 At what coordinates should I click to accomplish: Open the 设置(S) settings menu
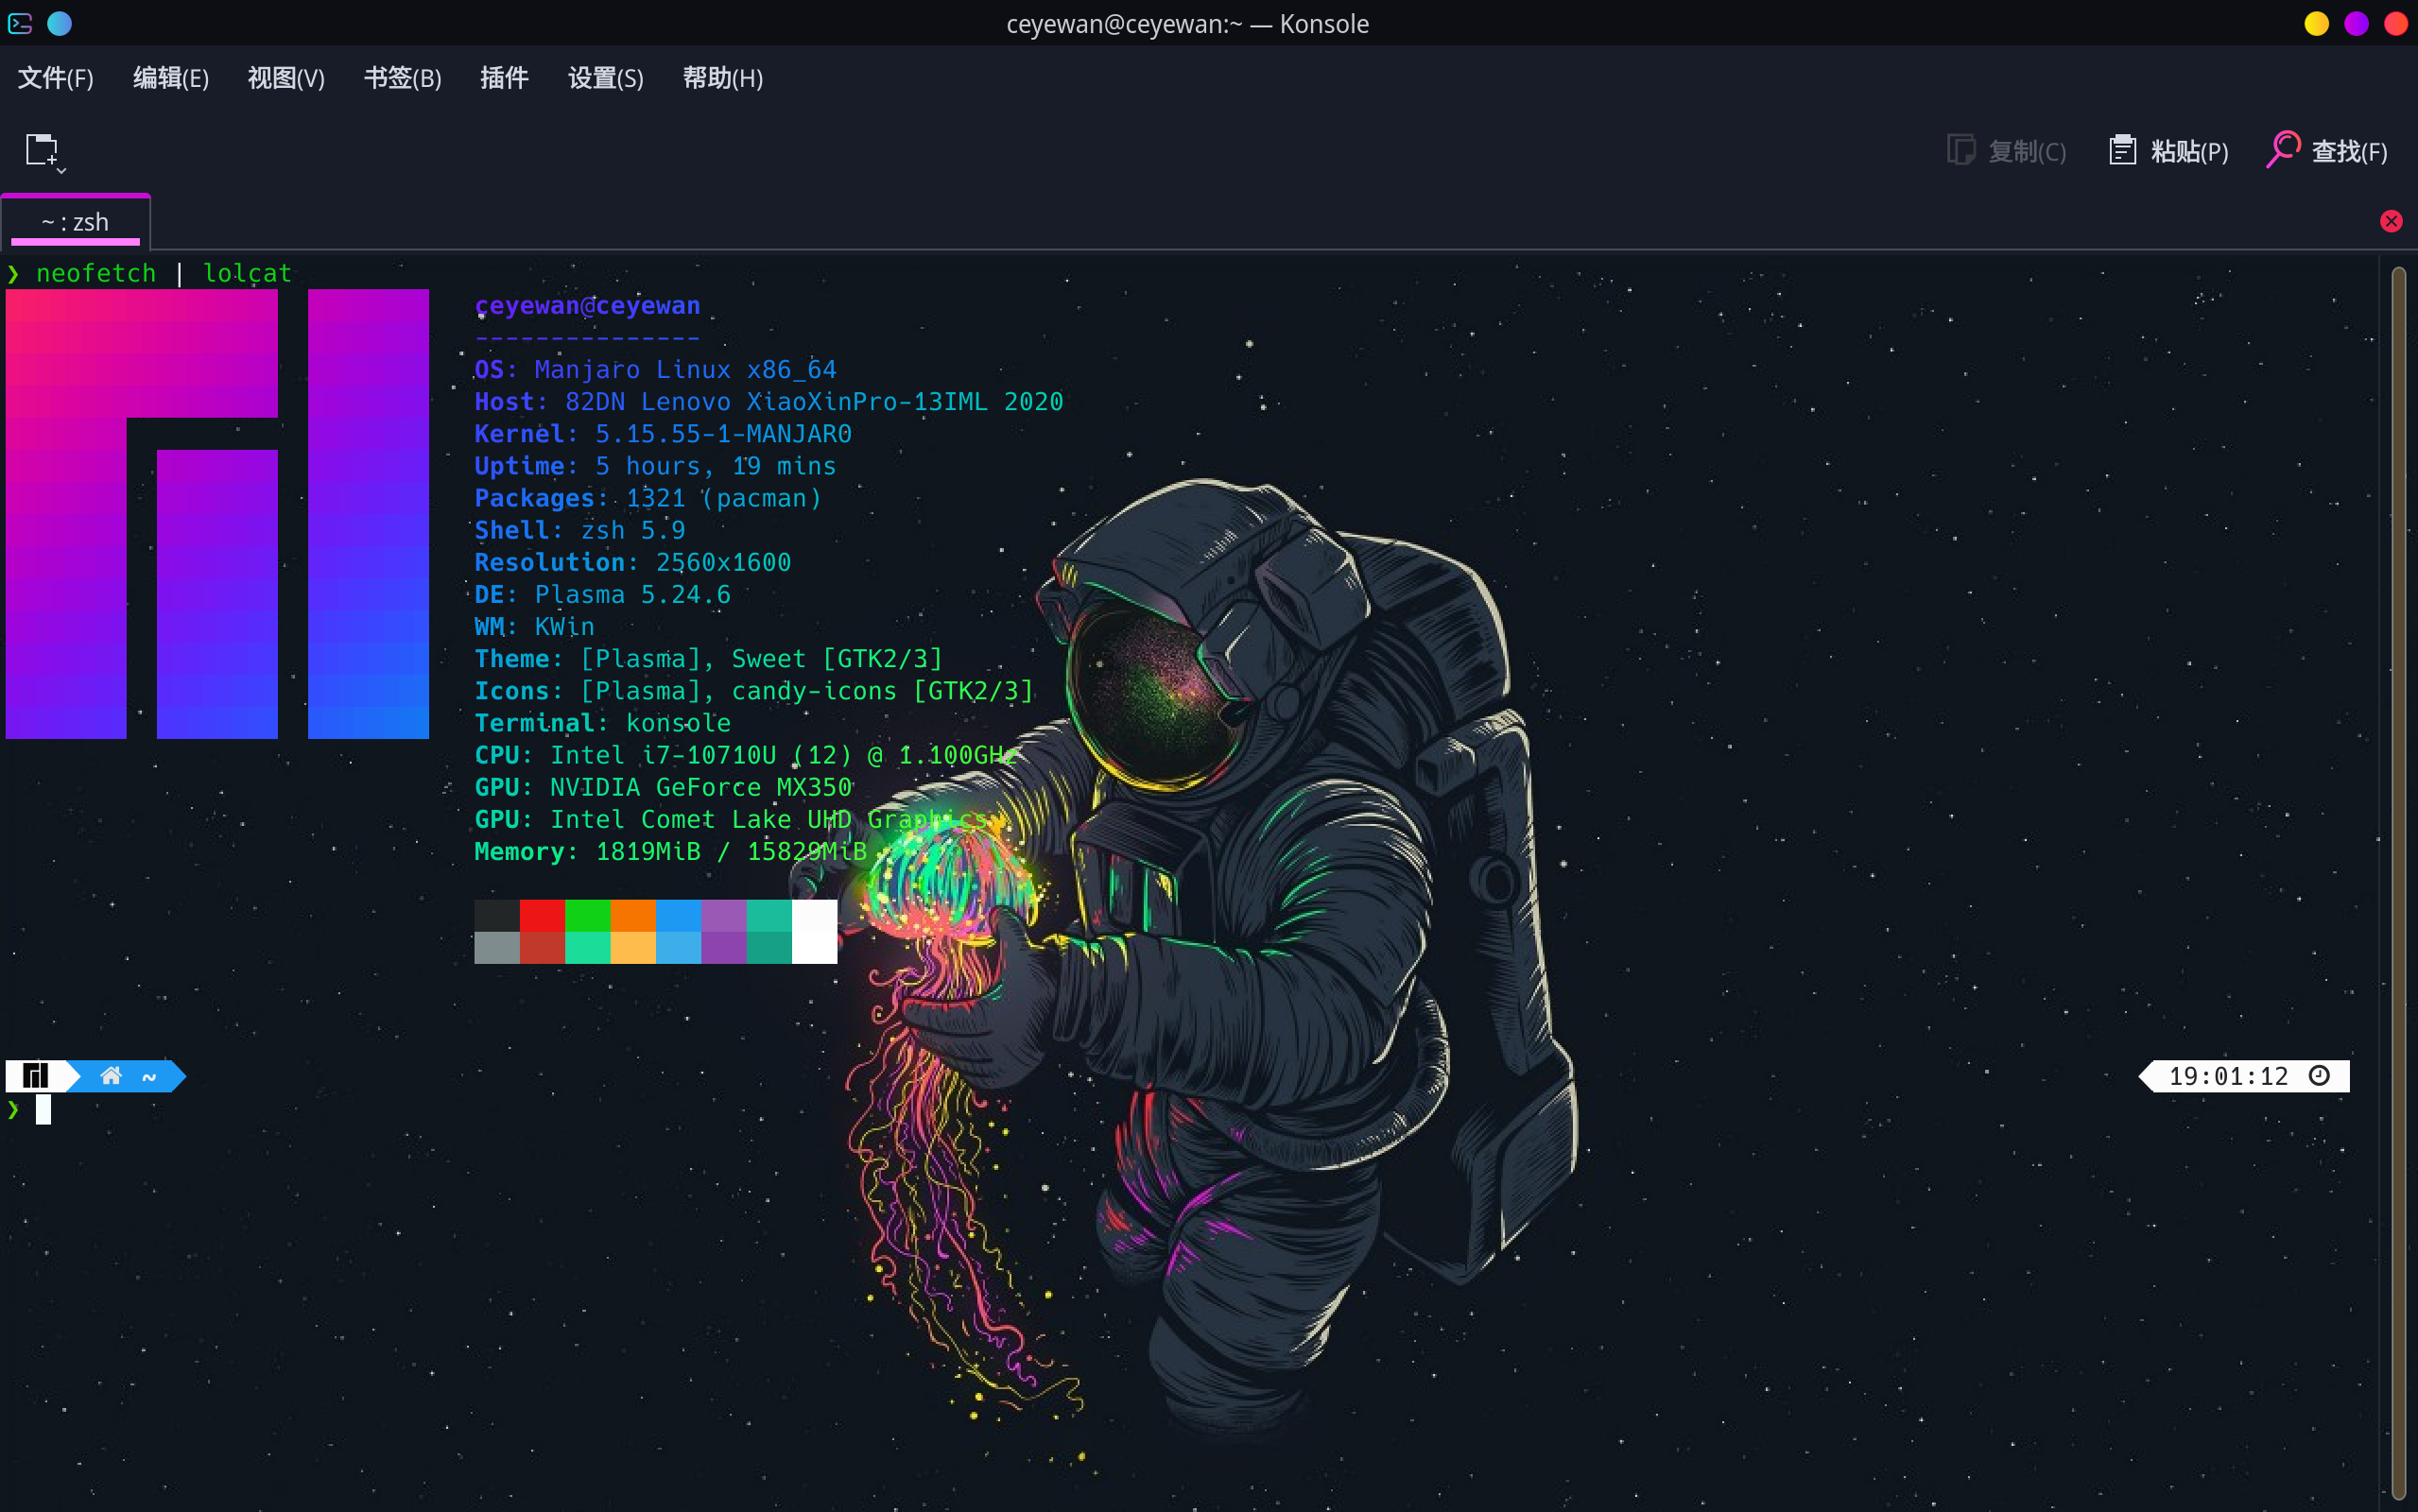pos(605,78)
